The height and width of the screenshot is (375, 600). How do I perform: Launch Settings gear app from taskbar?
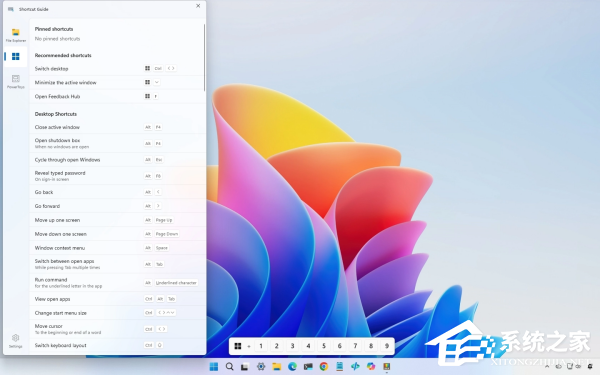click(x=261, y=367)
